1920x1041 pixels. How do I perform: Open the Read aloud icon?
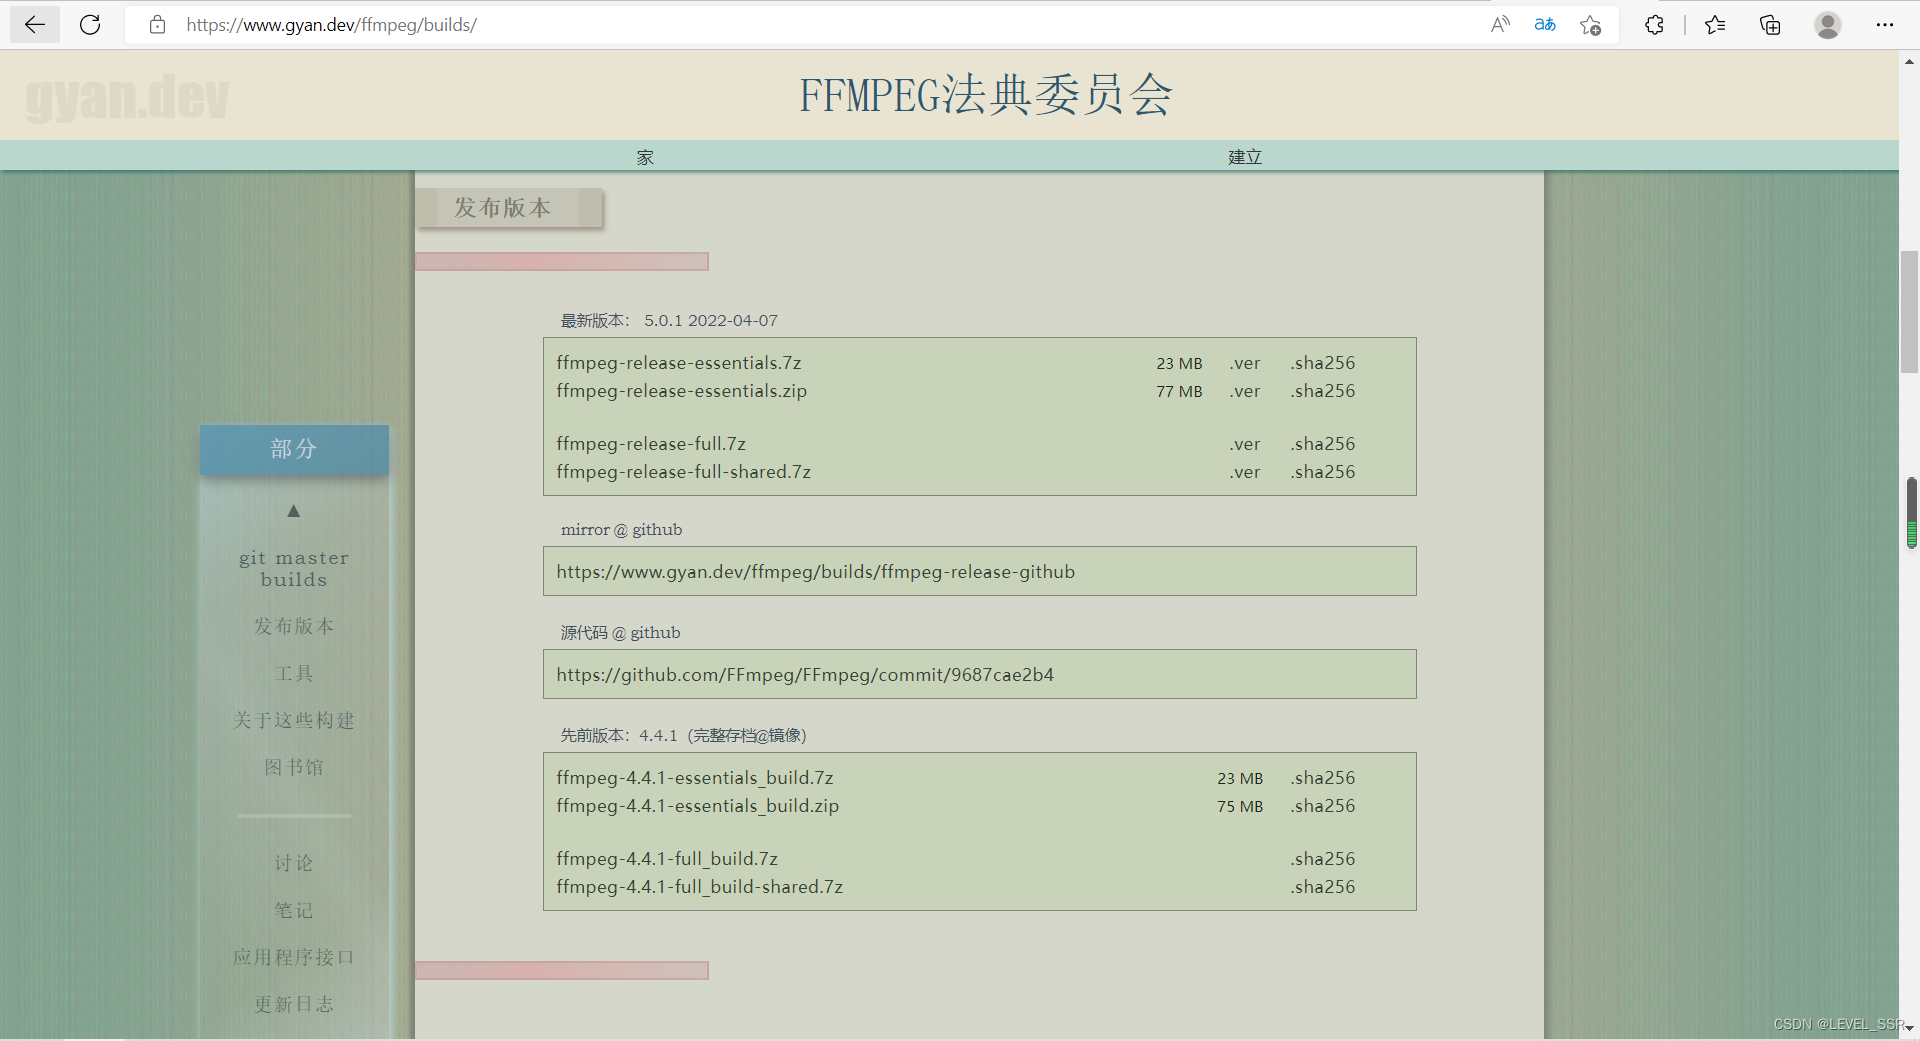tap(1500, 25)
